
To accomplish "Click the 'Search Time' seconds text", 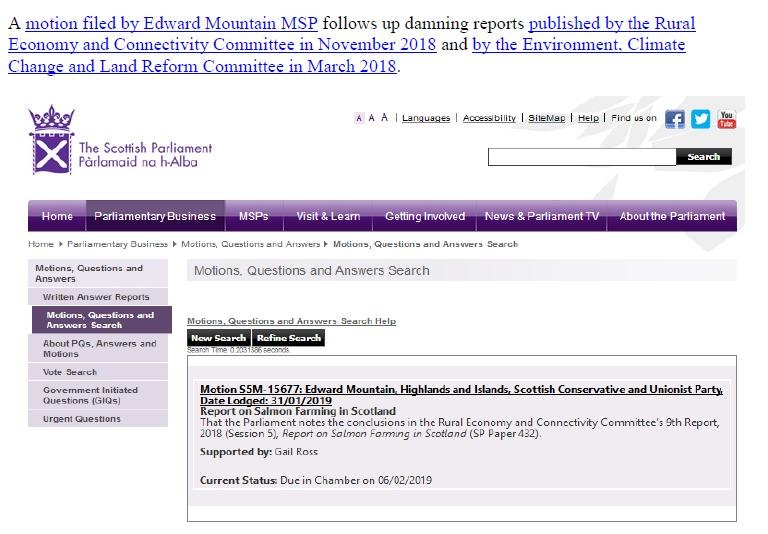I will 238,350.
